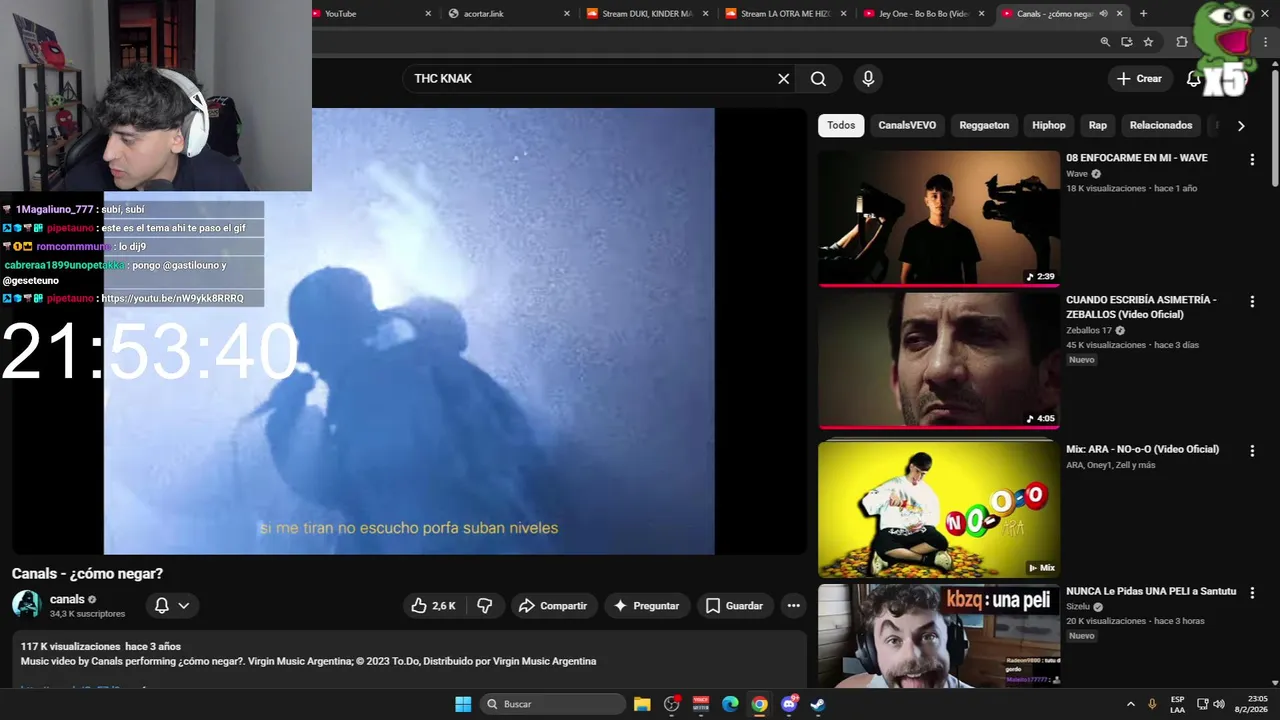
Task: Close the acortar.link browser tab
Action: point(567,14)
